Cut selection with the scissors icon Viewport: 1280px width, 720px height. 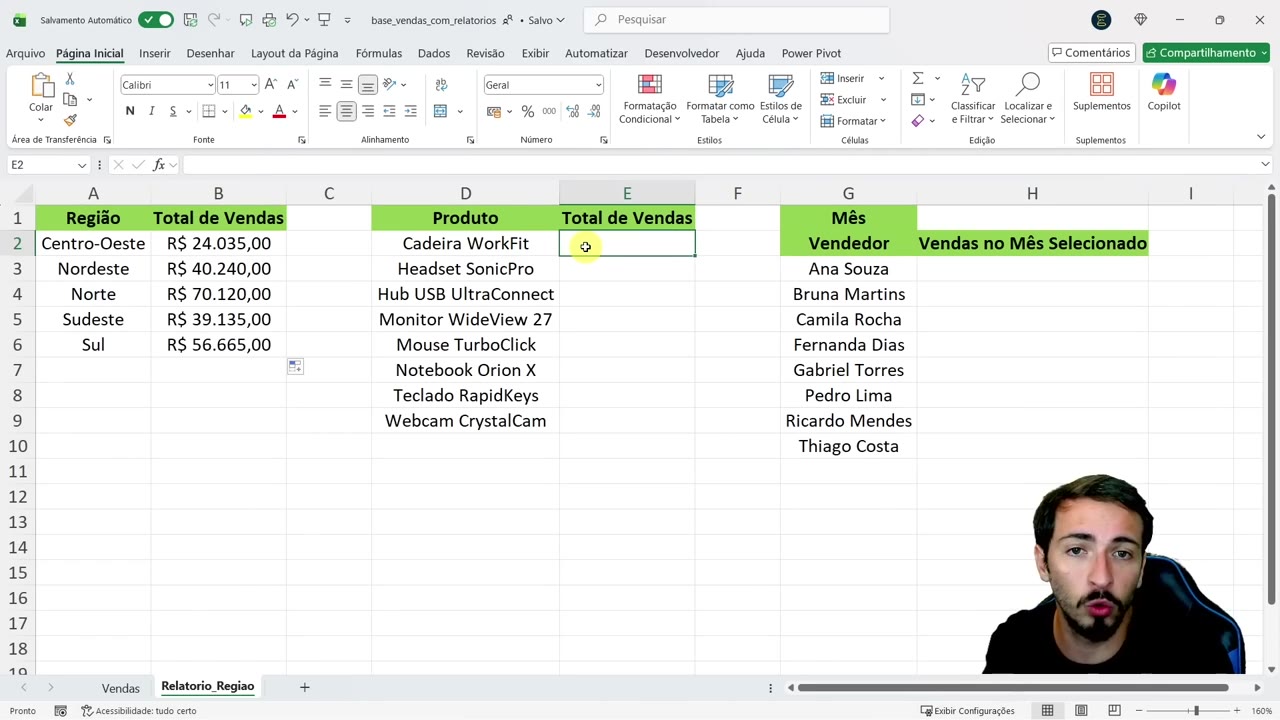[70, 79]
